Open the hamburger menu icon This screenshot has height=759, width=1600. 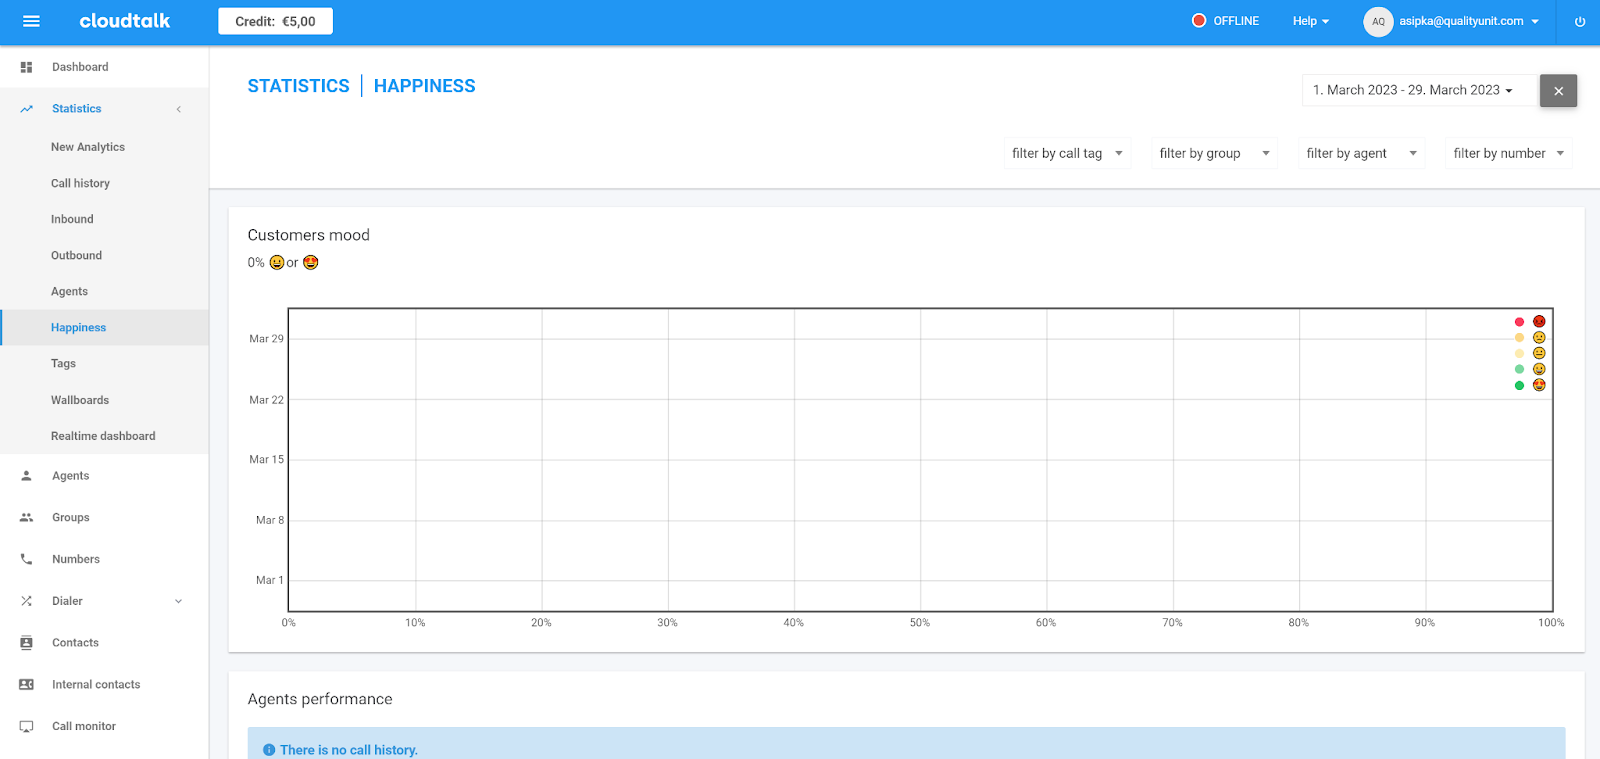coord(31,21)
